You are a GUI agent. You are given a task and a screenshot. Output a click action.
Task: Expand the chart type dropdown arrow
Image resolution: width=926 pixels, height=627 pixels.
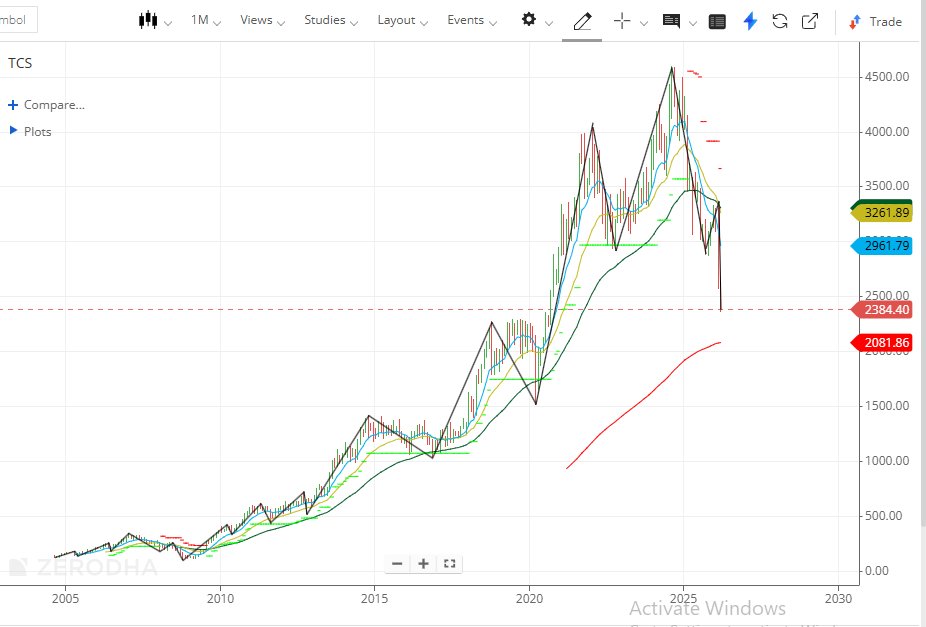(x=168, y=23)
